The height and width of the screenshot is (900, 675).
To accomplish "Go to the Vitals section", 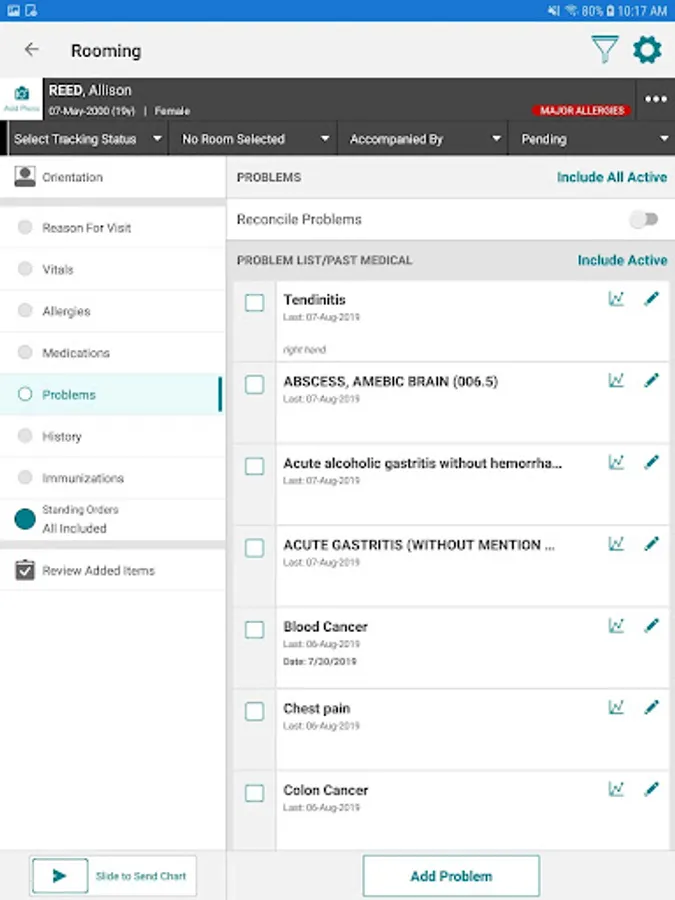I will coord(58,269).
